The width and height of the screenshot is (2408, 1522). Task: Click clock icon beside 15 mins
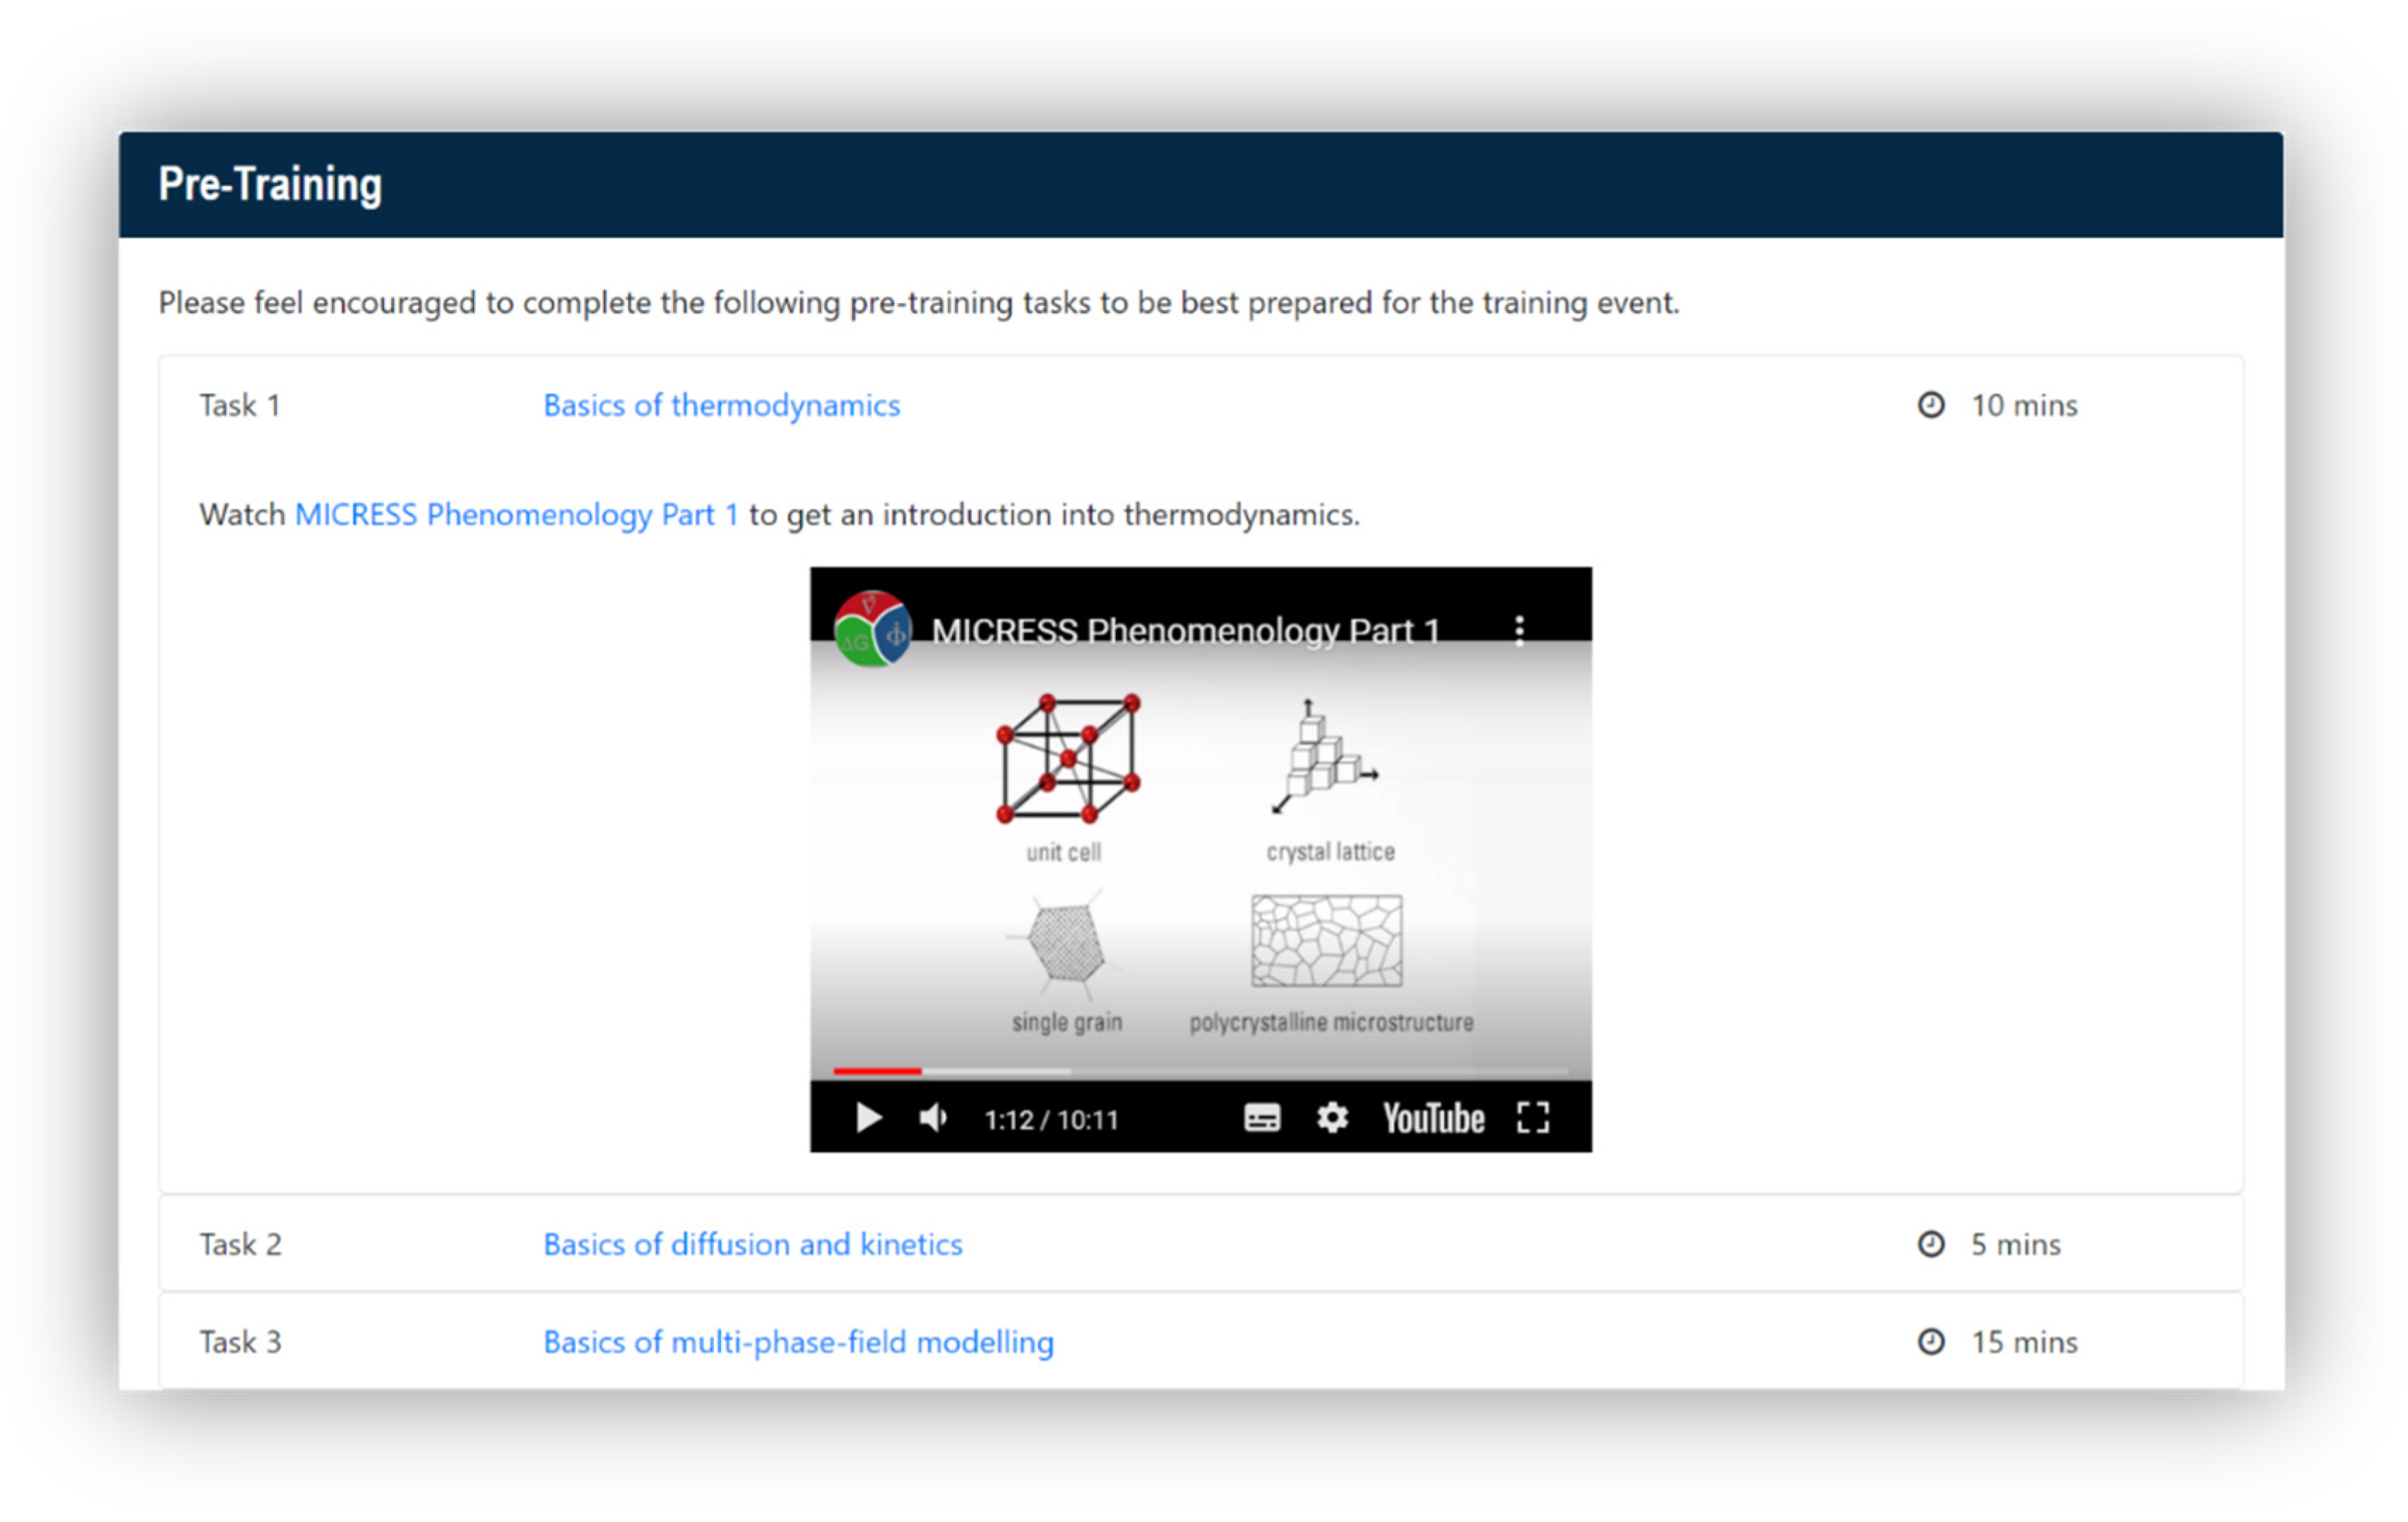(1930, 1342)
